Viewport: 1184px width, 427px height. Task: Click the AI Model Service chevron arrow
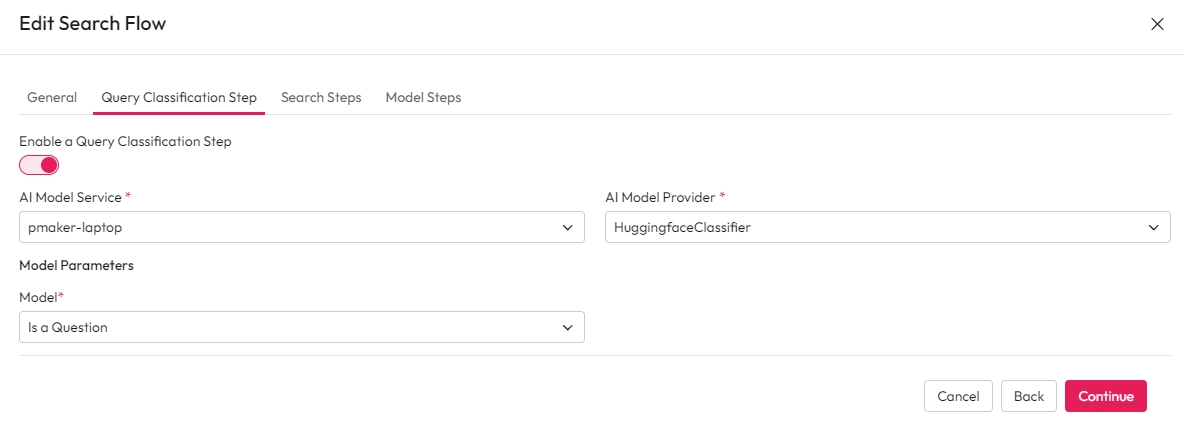[568, 228]
